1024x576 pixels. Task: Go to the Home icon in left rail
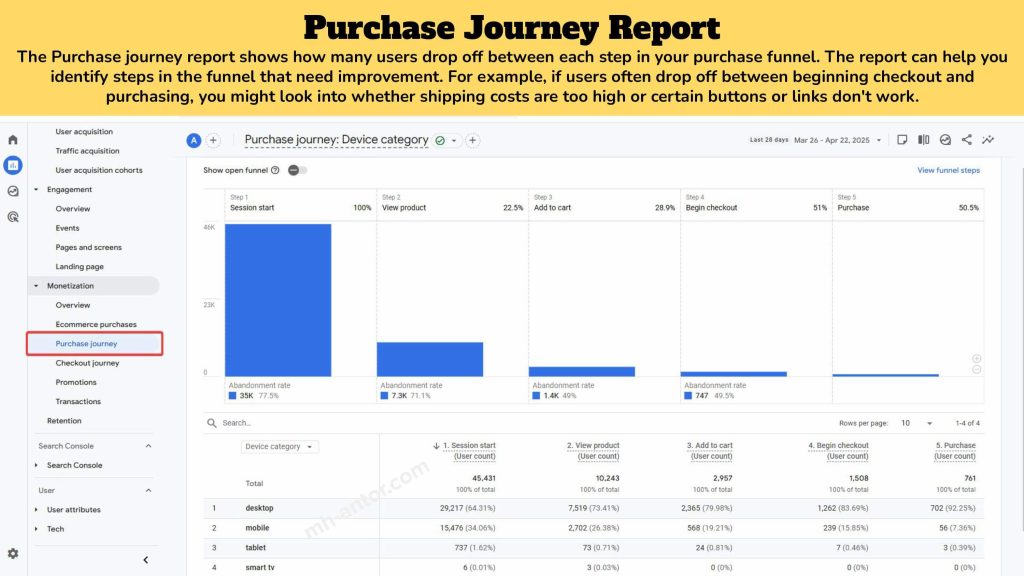coord(12,140)
